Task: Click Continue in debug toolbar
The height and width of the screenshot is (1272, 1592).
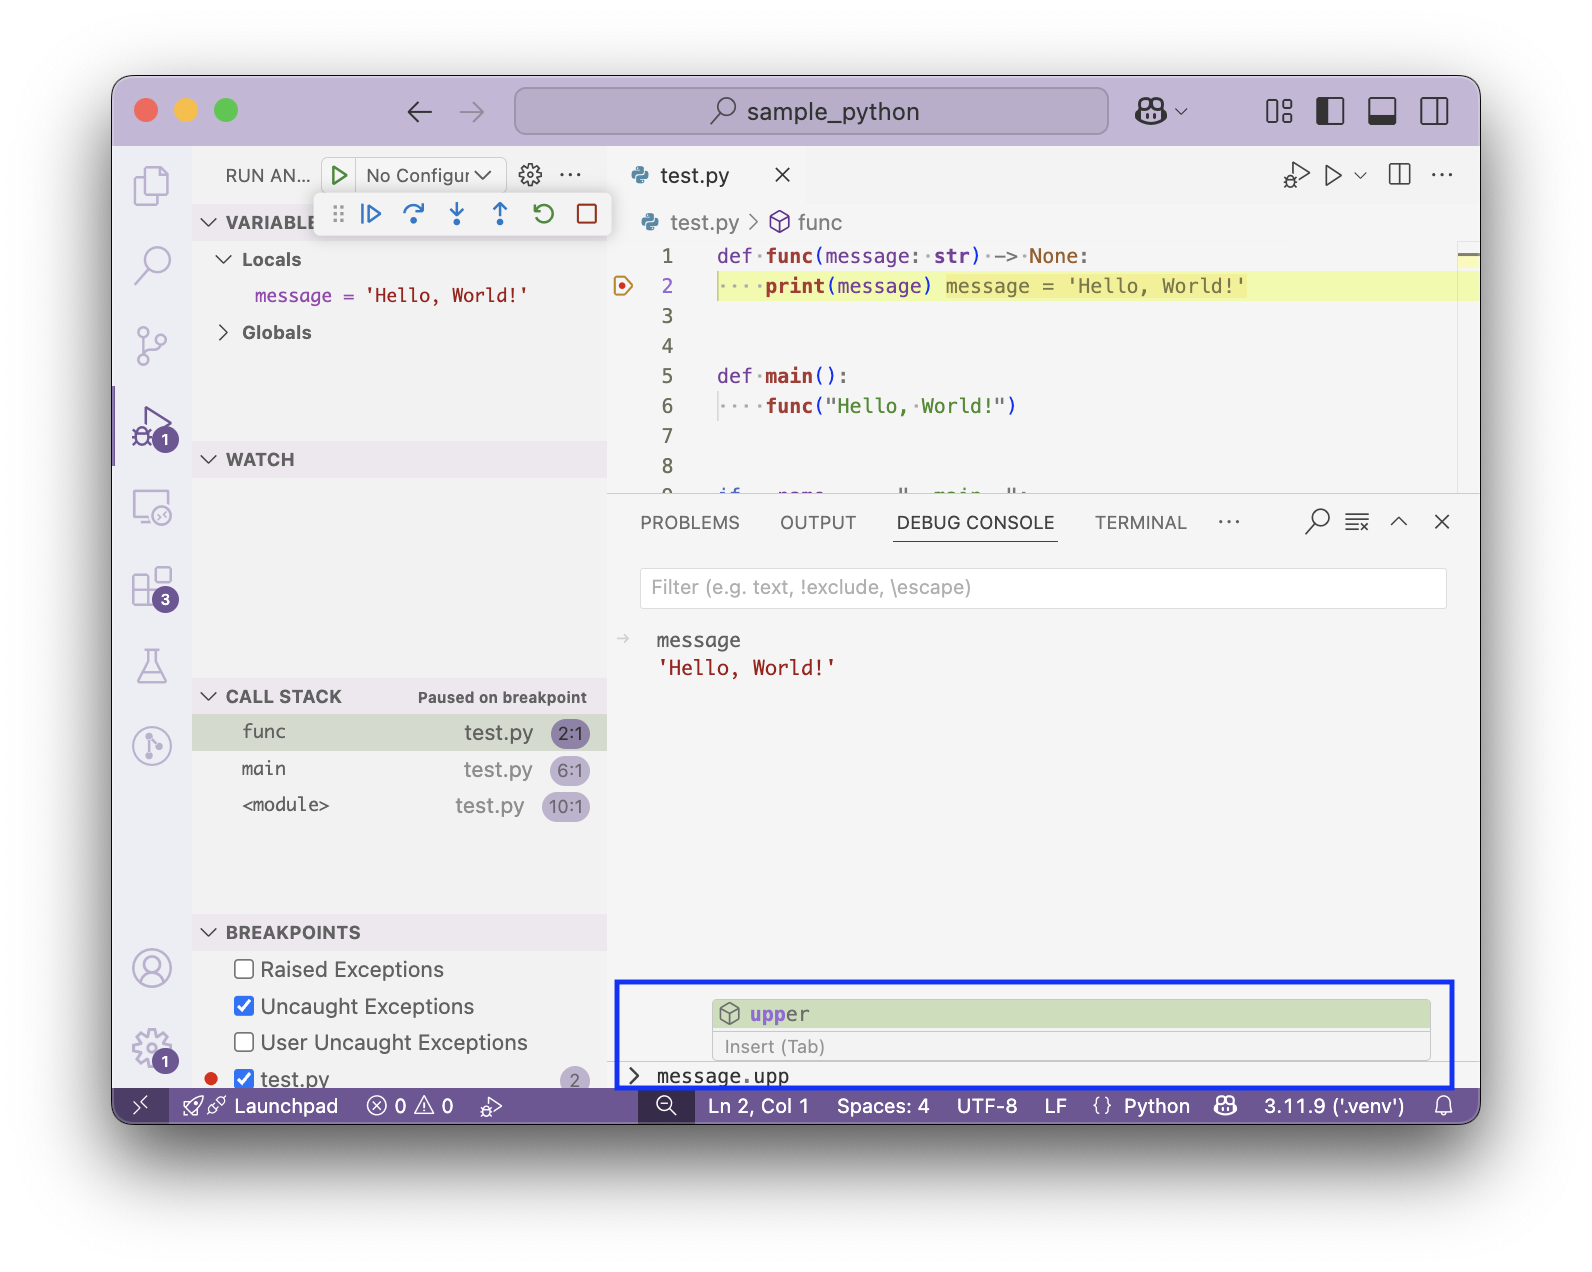Action: click(371, 213)
